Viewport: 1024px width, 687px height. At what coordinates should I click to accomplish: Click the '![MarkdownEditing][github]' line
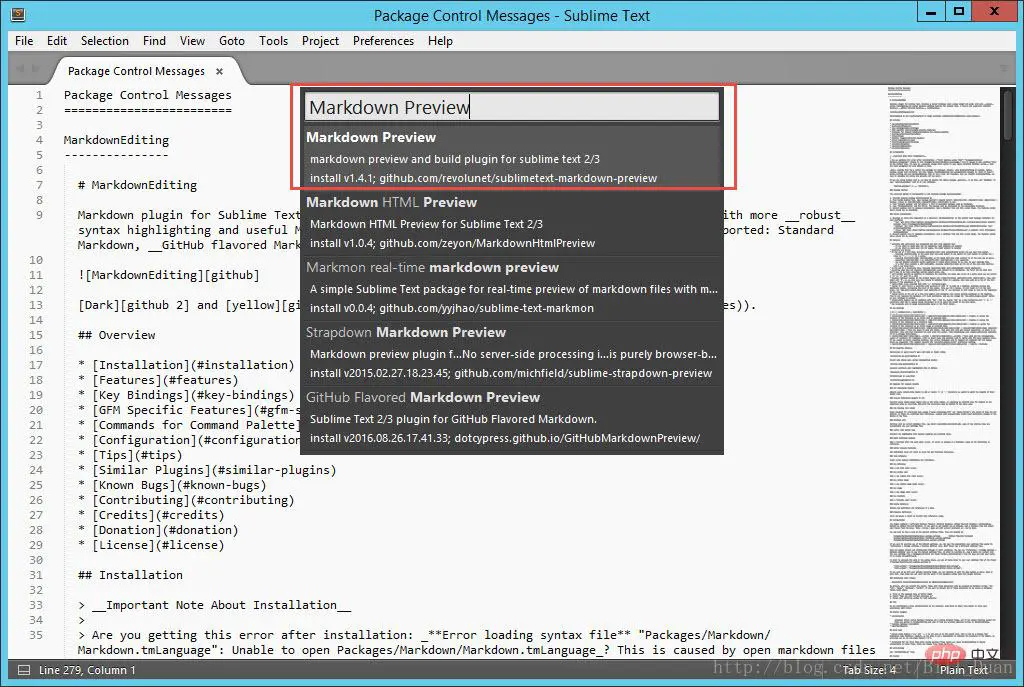168,276
